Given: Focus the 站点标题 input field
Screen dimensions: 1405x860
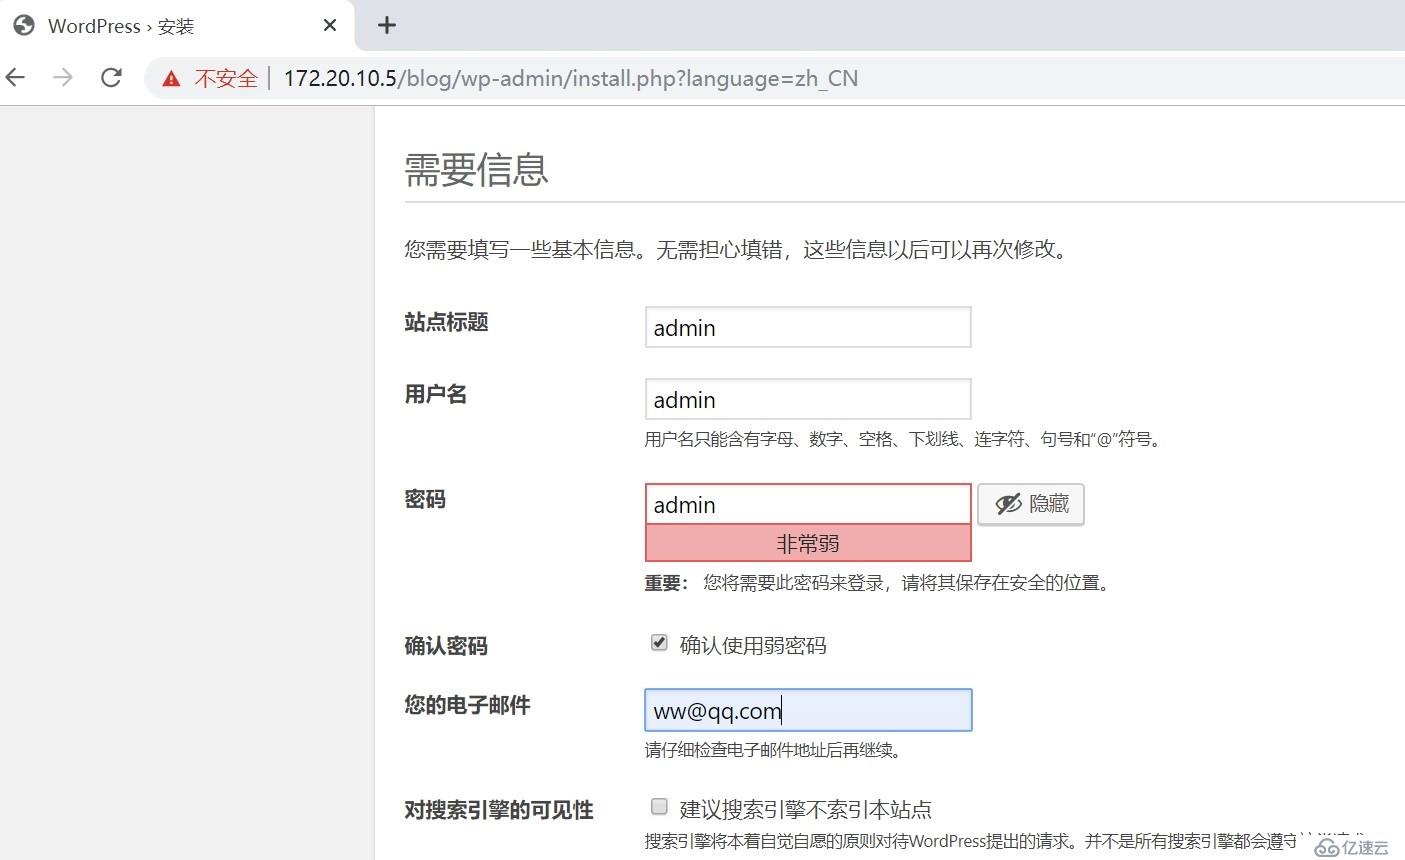Looking at the screenshot, I should tap(808, 327).
